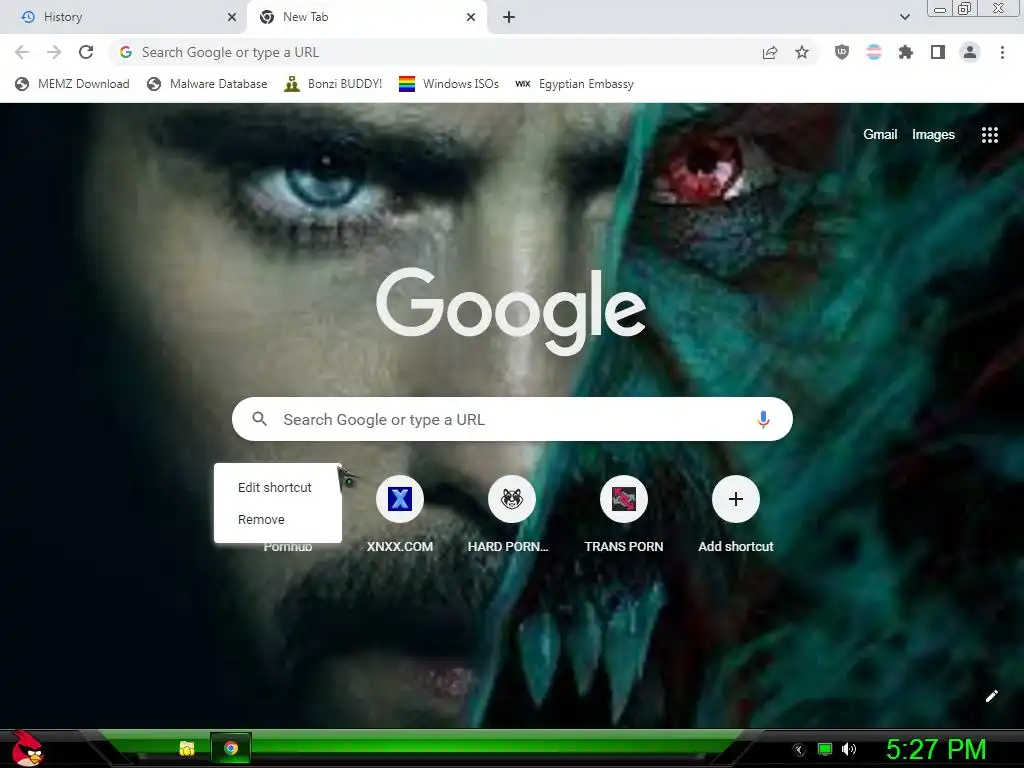The height and width of the screenshot is (768, 1024).
Task: Bookmark this tab with the star icon
Action: coord(802,52)
